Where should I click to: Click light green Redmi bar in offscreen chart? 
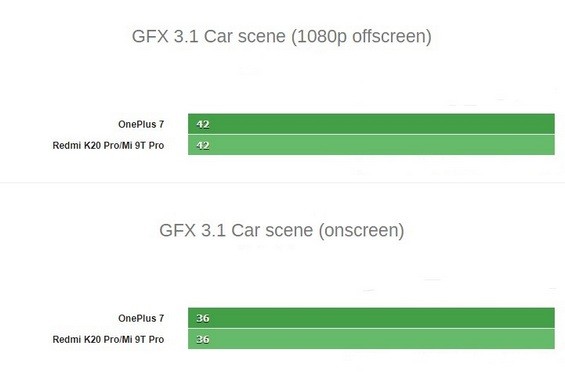point(371,145)
